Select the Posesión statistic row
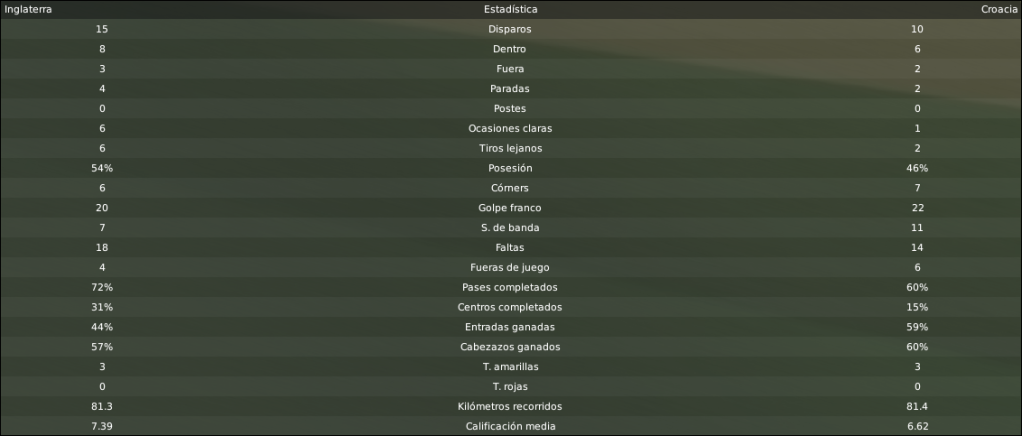 tap(511, 168)
